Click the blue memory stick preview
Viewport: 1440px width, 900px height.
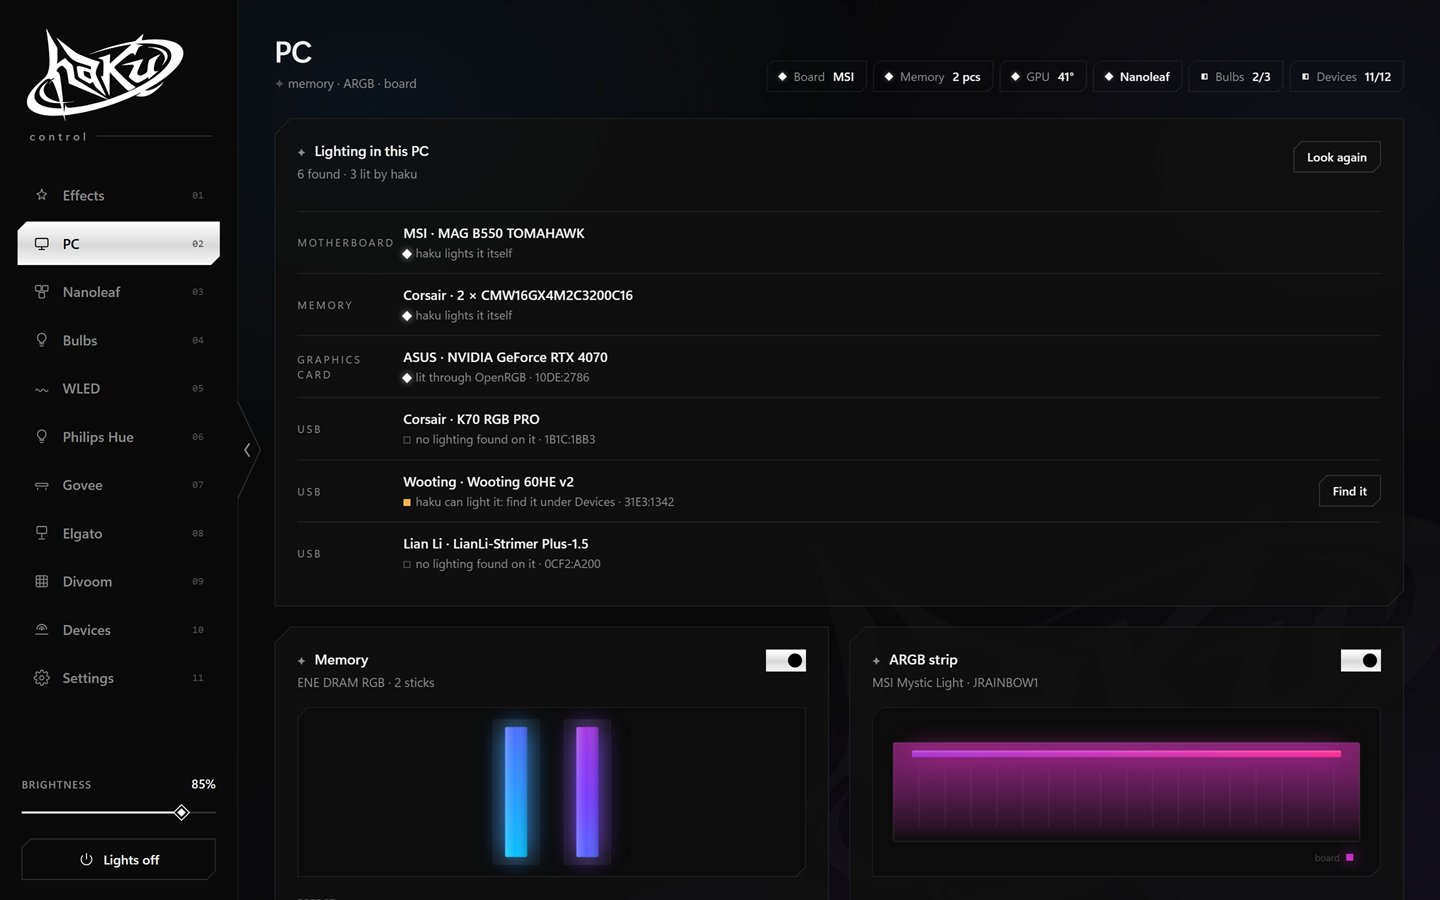[x=516, y=791]
